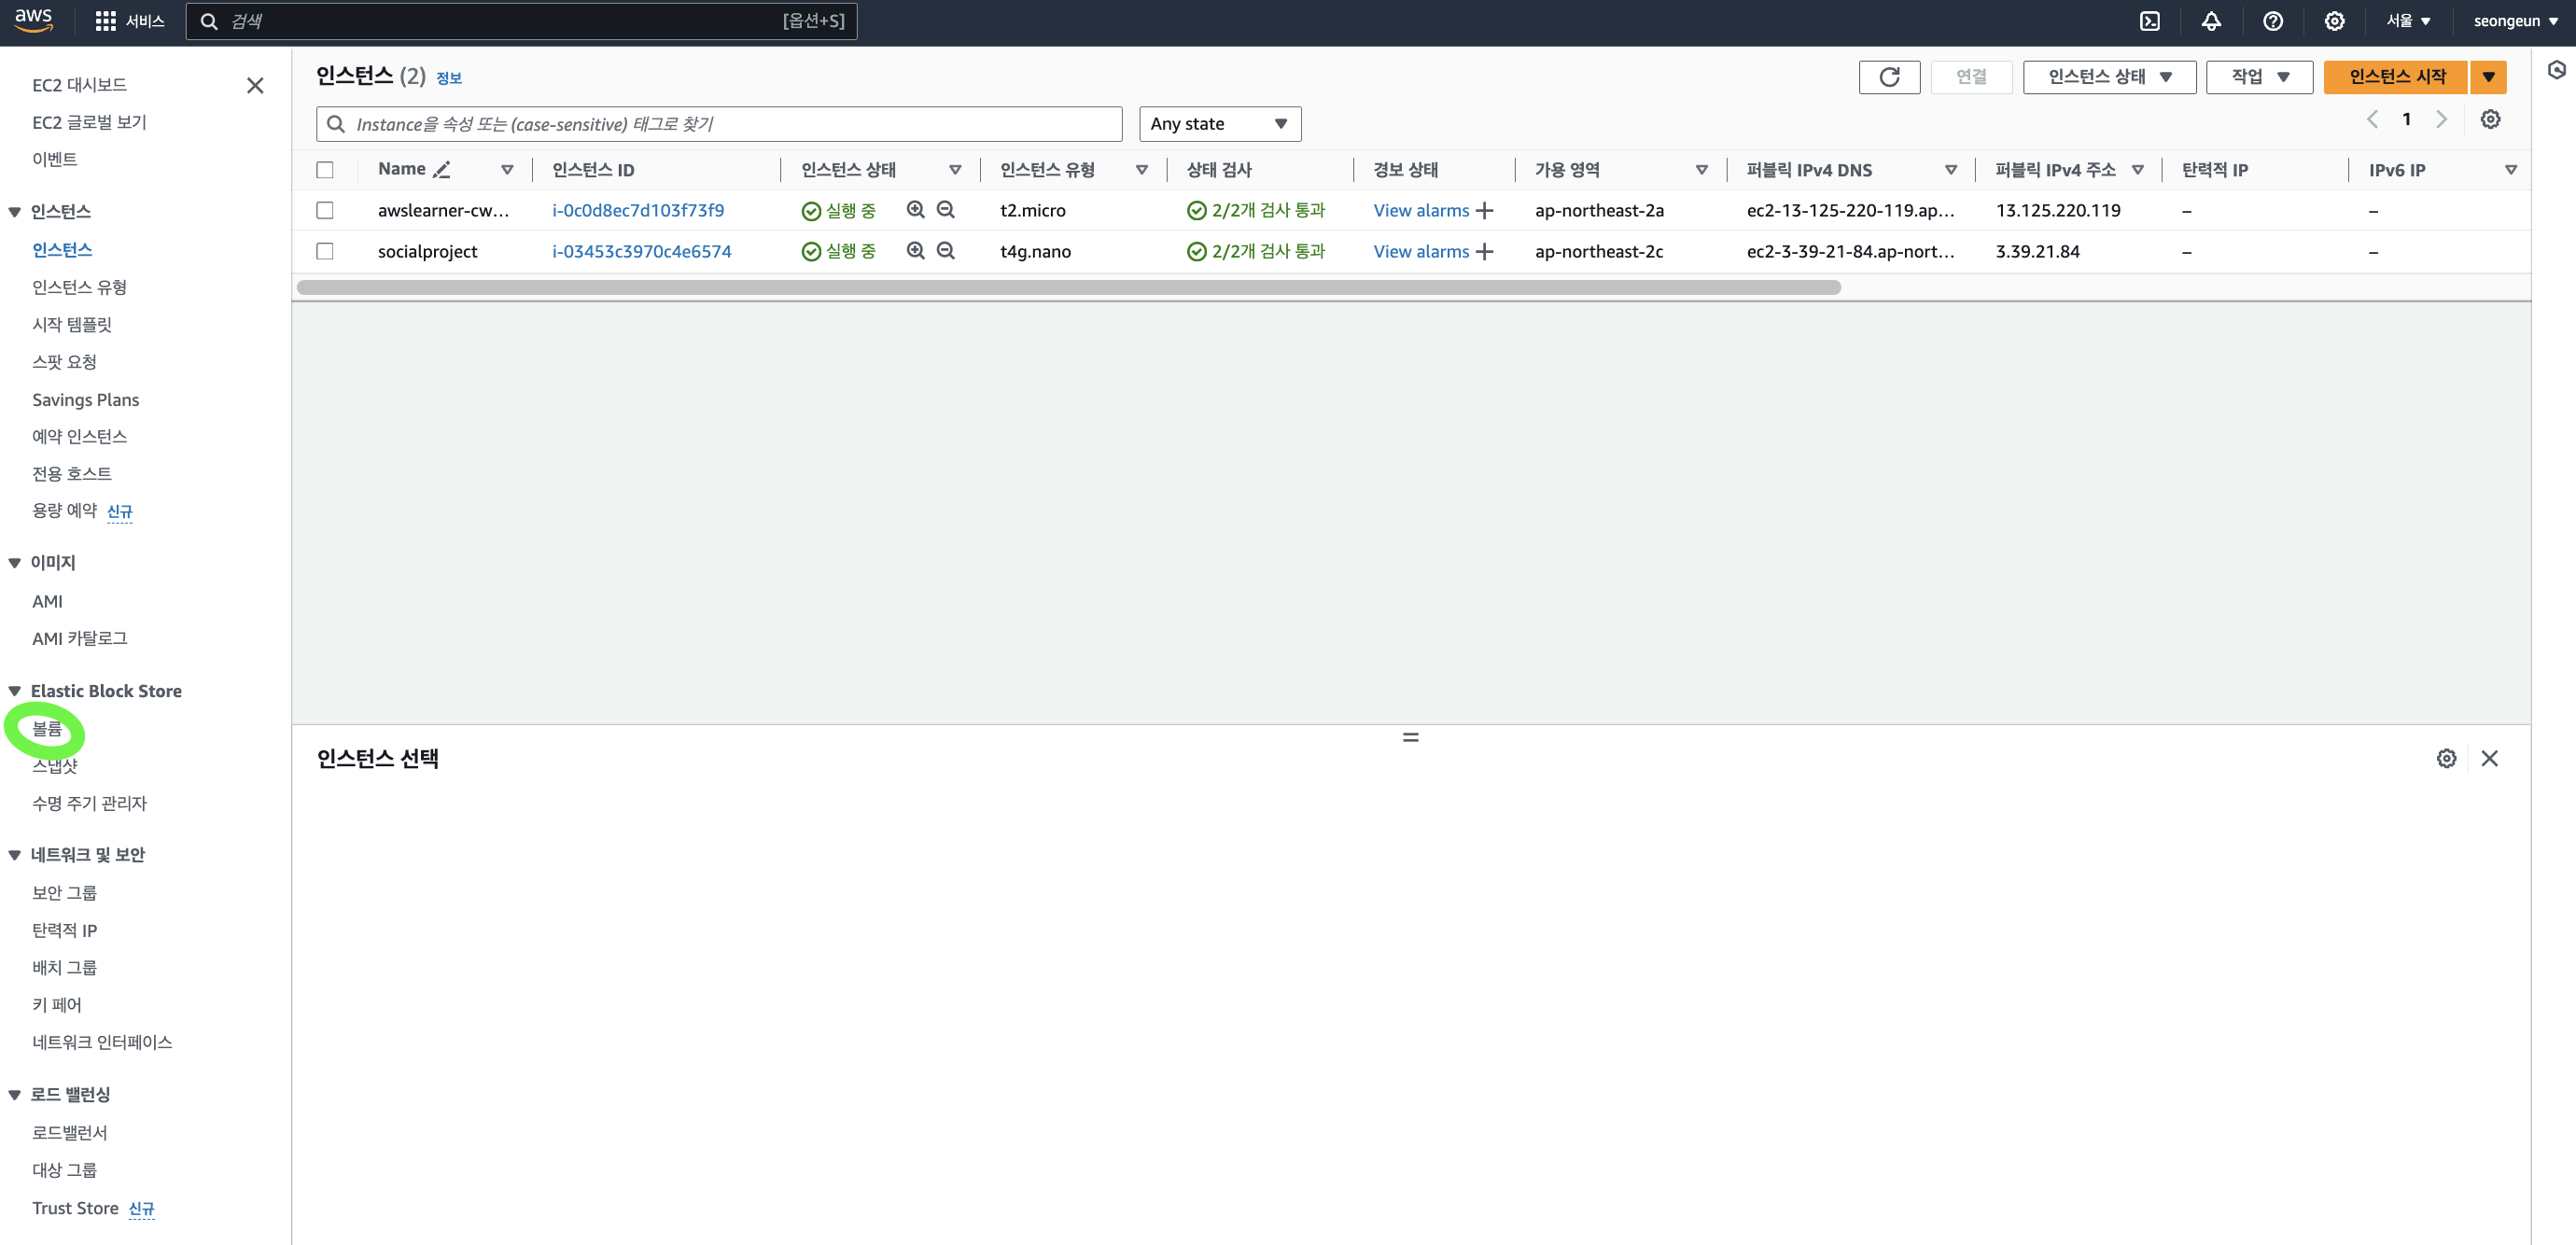Go to the previous results page

click(2372, 119)
